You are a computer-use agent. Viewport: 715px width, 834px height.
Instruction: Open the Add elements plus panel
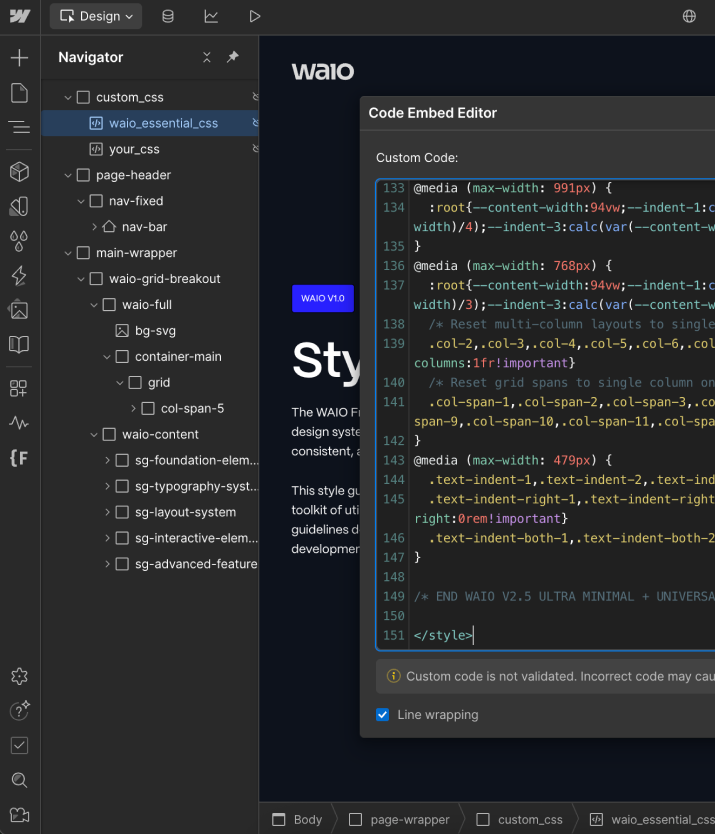[x=19, y=58]
